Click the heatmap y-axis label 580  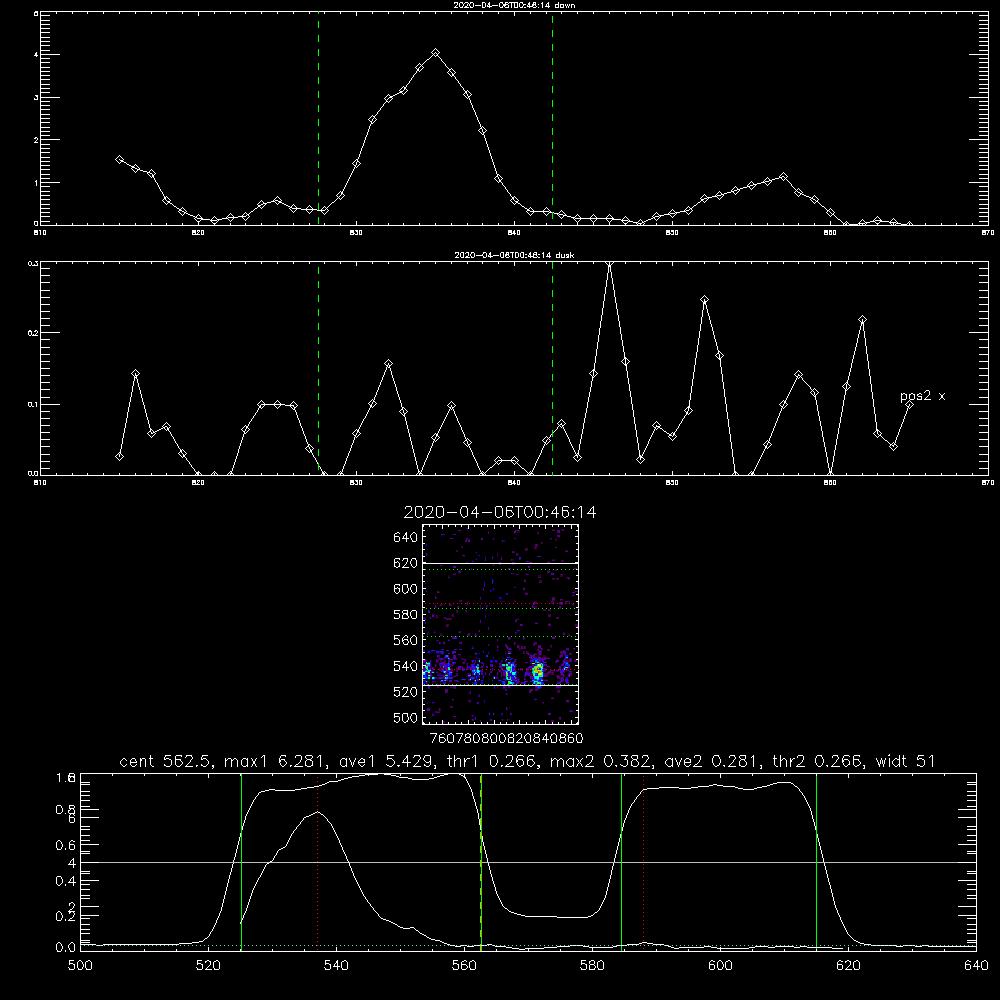[x=406, y=615]
